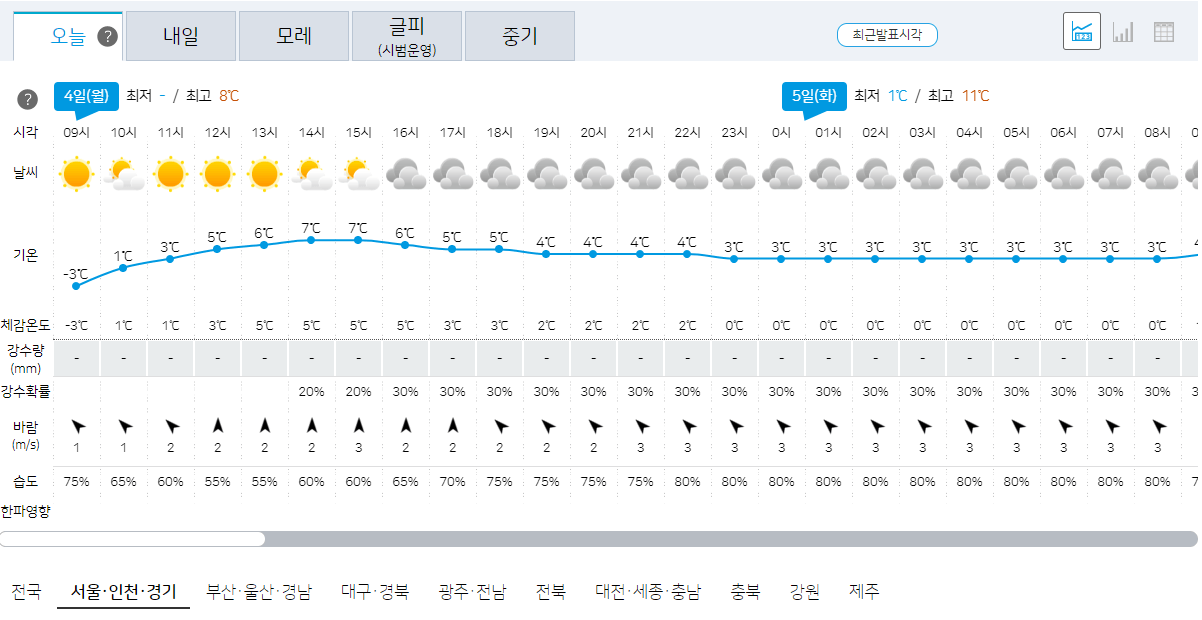Click the wind direction arrow under 09시
This screenshot has width=1202, height=620.
[x=76, y=427]
